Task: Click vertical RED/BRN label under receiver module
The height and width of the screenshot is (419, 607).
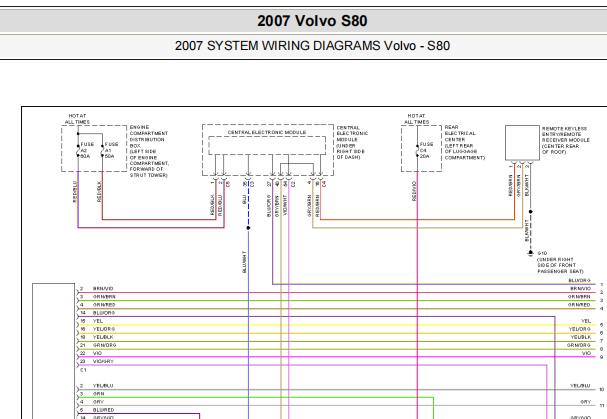Action: point(510,185)
